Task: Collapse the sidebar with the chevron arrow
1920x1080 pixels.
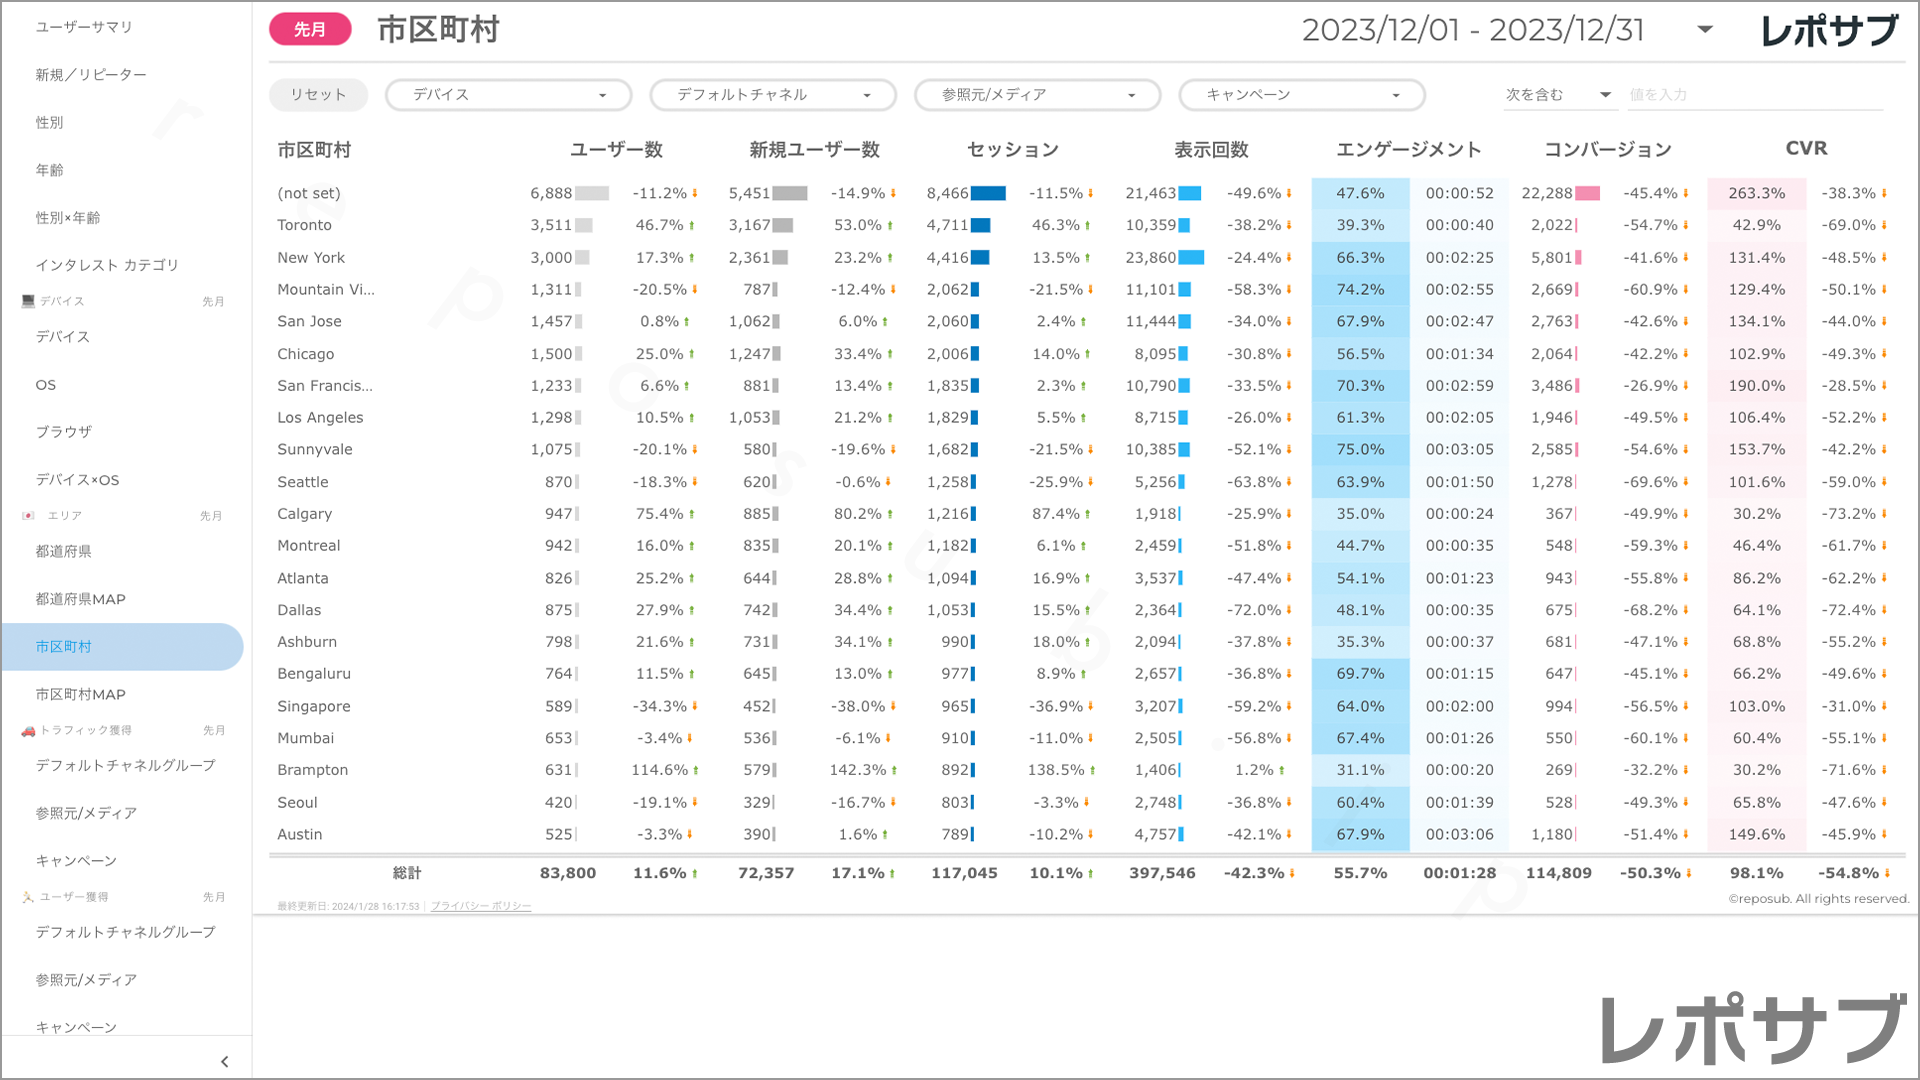Action: click(x=224, y=1062)
